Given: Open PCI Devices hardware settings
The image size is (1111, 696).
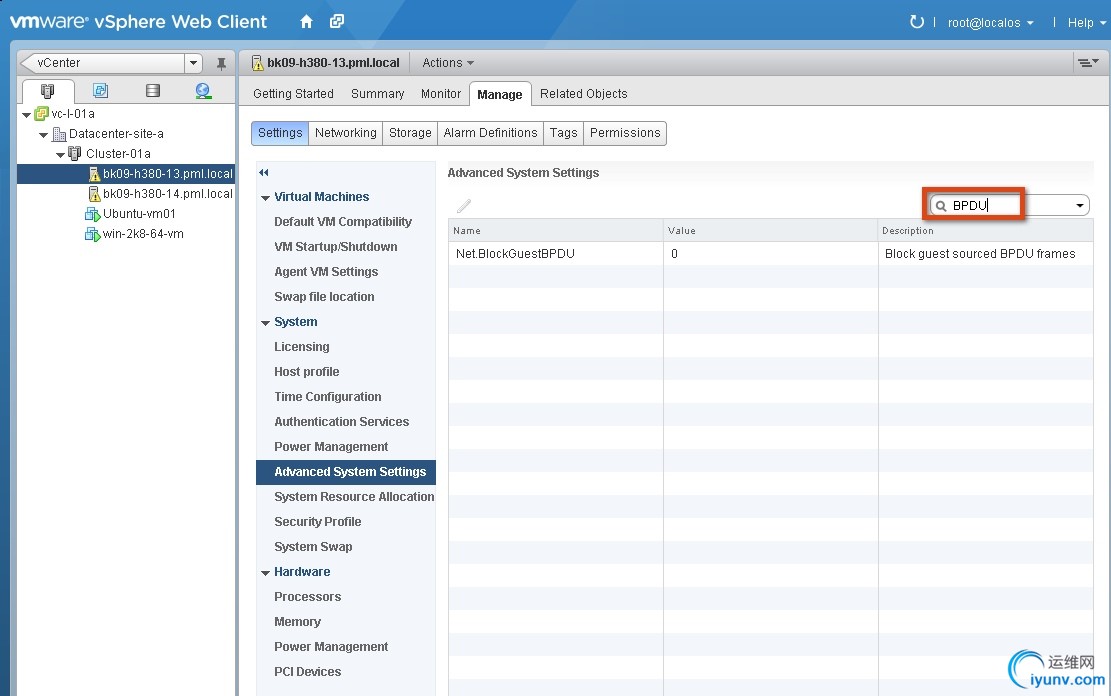Looking at the screenshot, I should click(x=308, y=672).
